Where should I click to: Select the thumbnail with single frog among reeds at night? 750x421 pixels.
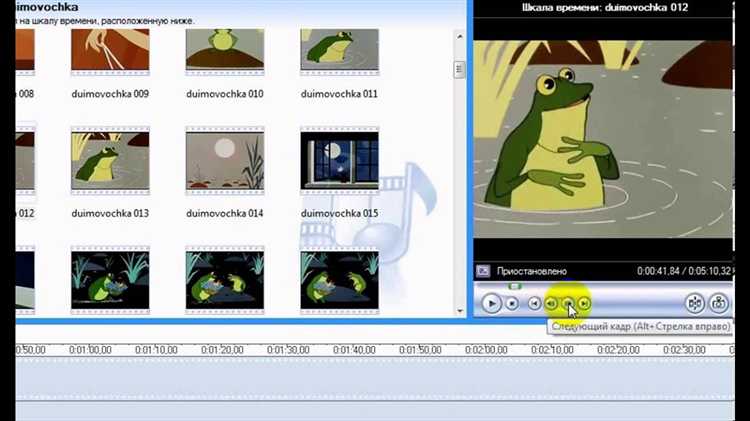[110, 280]
